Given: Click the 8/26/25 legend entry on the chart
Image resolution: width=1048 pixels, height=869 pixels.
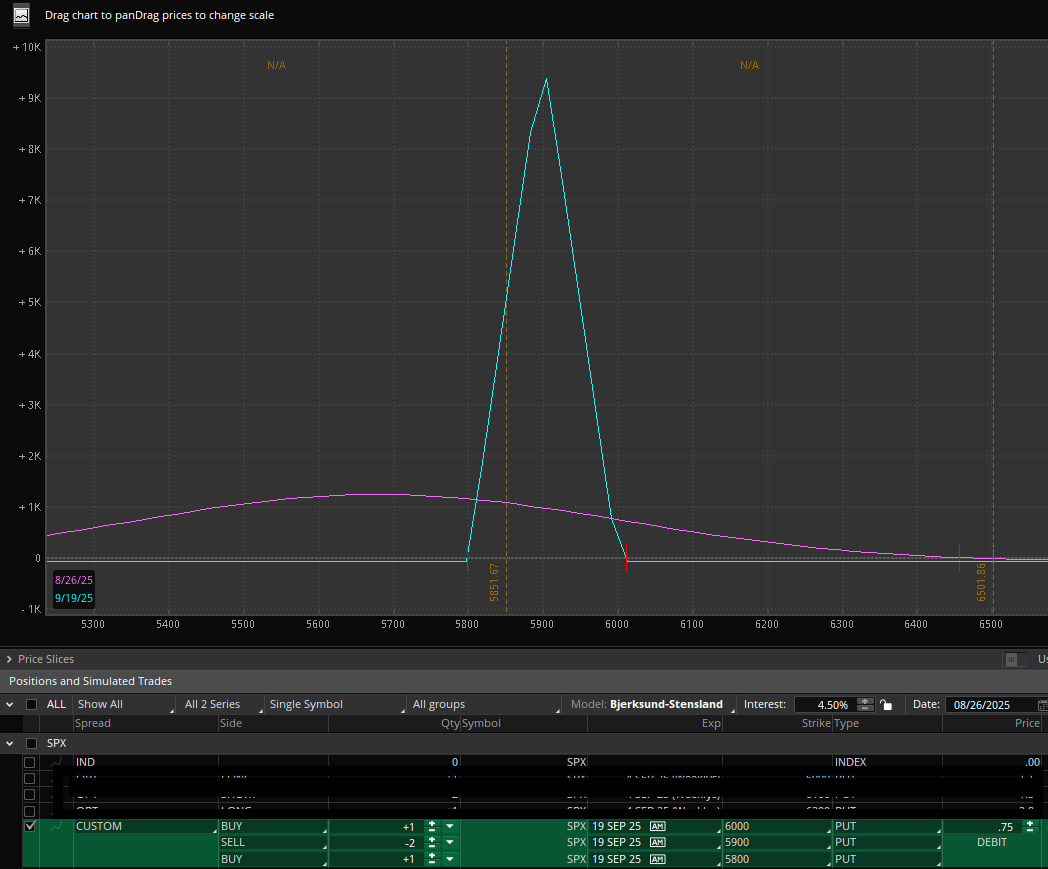Looking at the screenshot, I should coord(74,580).
